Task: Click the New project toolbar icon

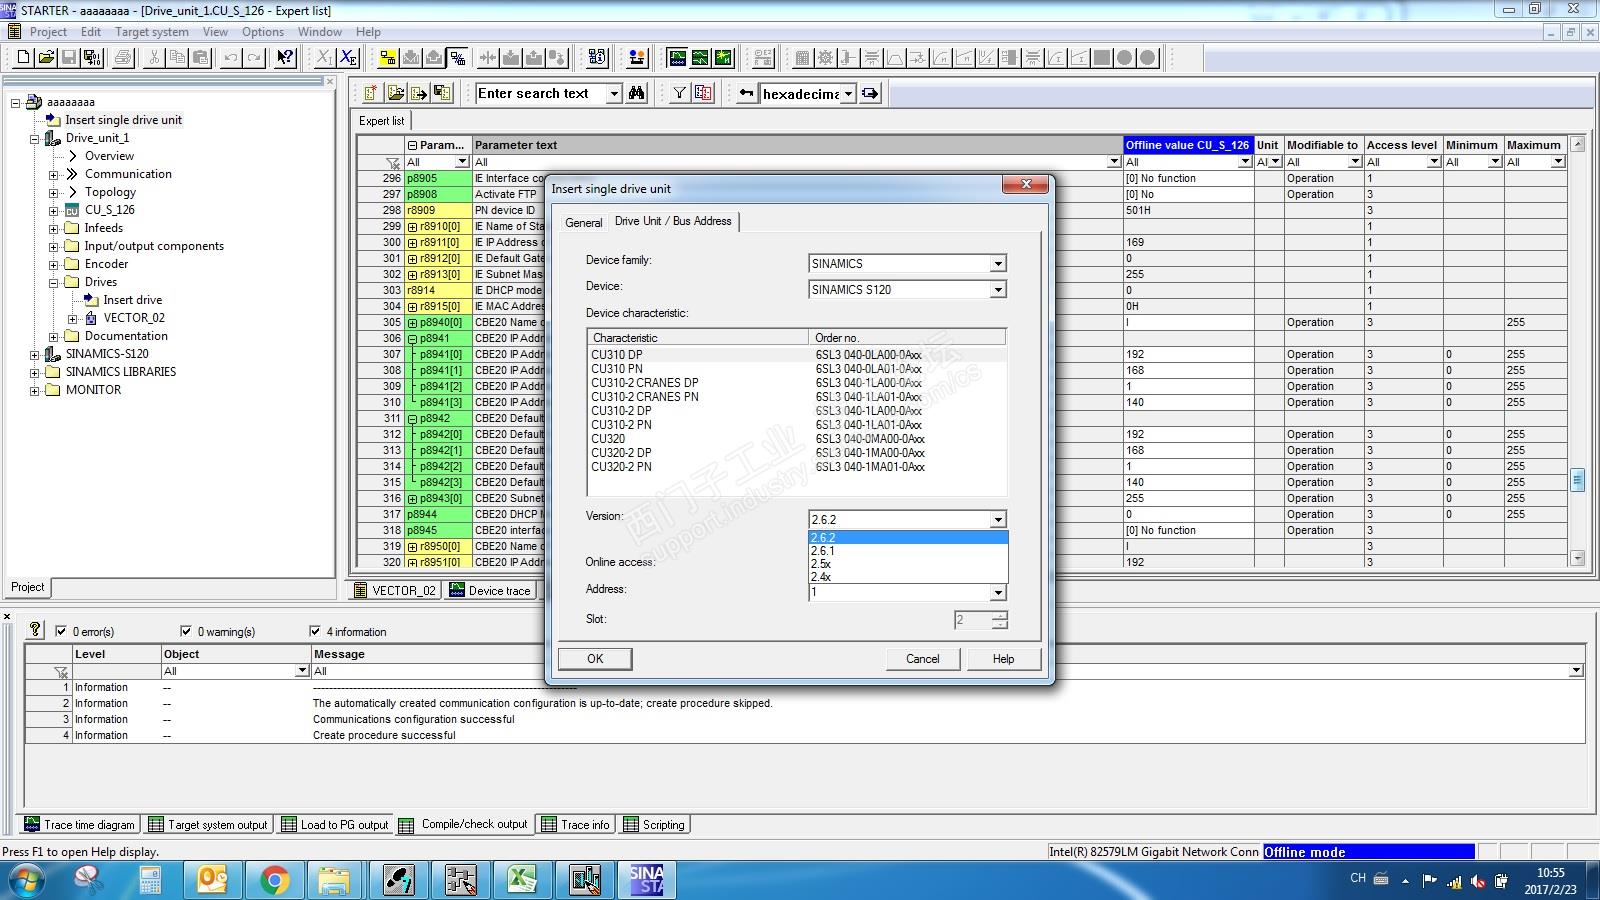Action: pyautogui.click(x=23, y=58)
